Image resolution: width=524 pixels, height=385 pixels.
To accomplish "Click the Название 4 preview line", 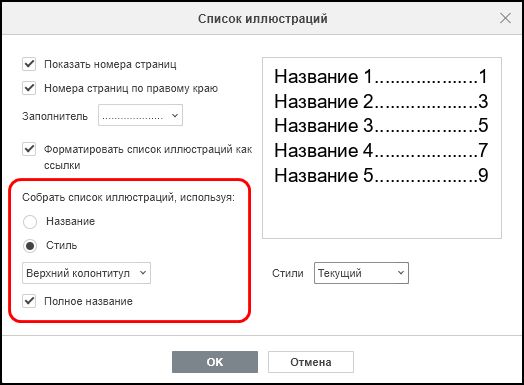I will pos(381,150).
